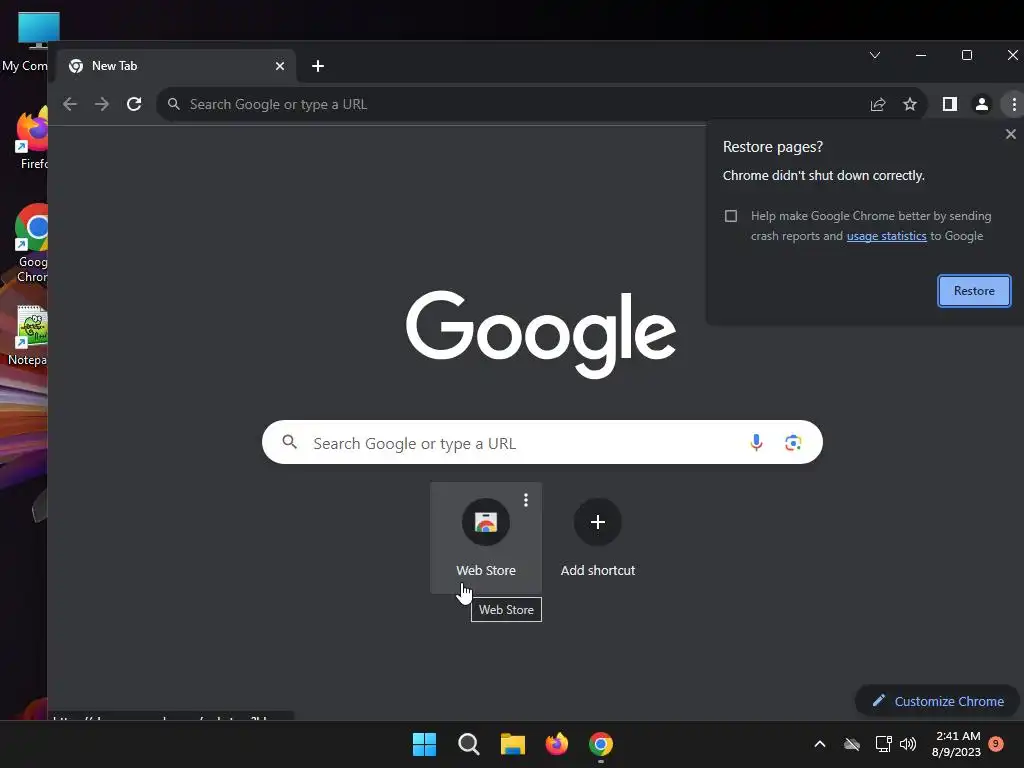Viewport: 1024px width, 768px height.
Task: Open the profile avatar menu
Action: [x=982, y=104]
